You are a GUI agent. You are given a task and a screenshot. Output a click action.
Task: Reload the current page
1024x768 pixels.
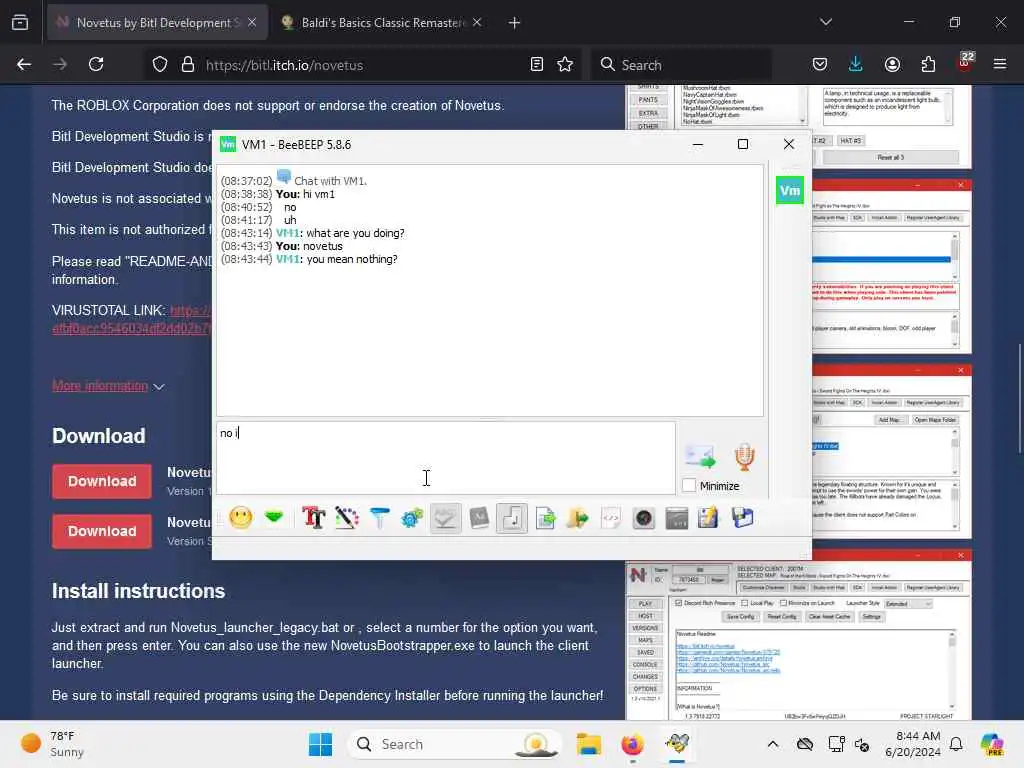tap(96, 65)
